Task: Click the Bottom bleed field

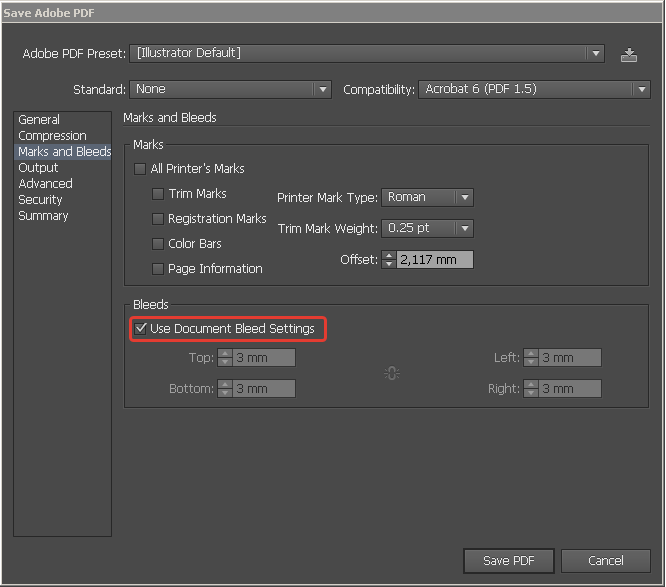Action: [x=264, y=389]
